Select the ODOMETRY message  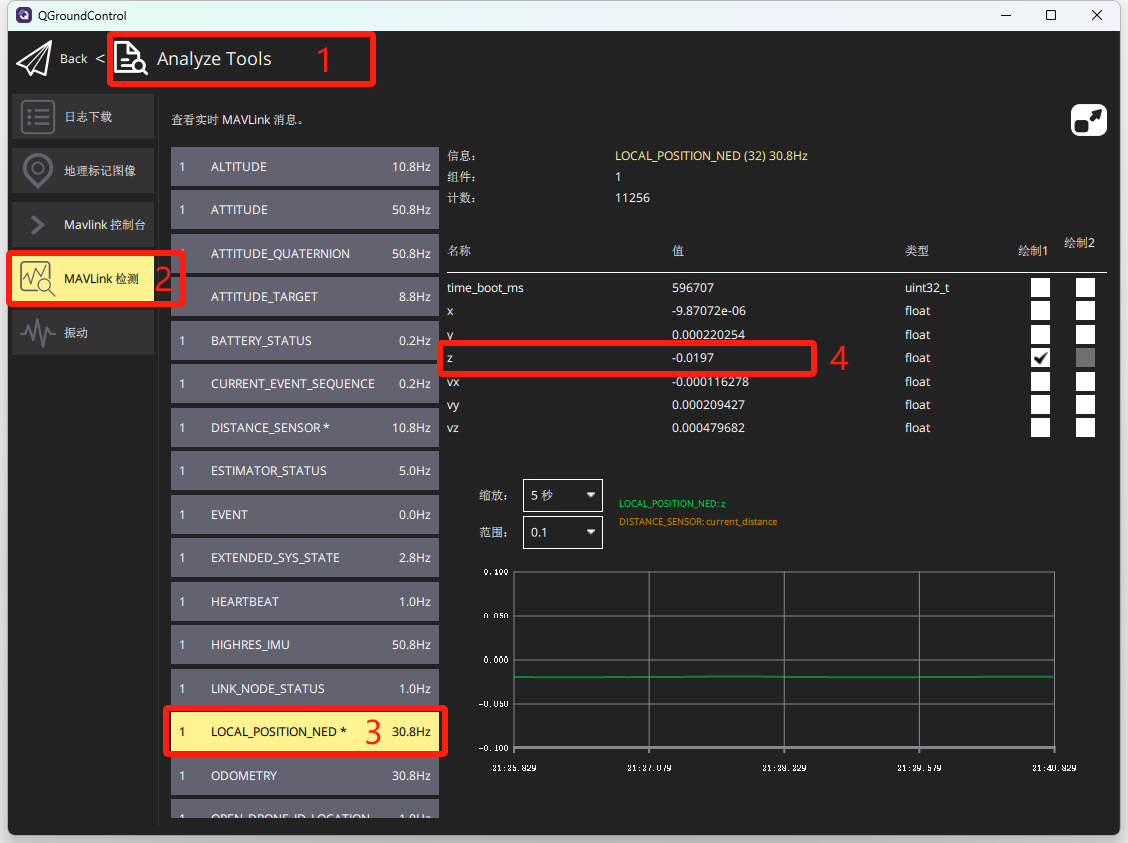305,776
